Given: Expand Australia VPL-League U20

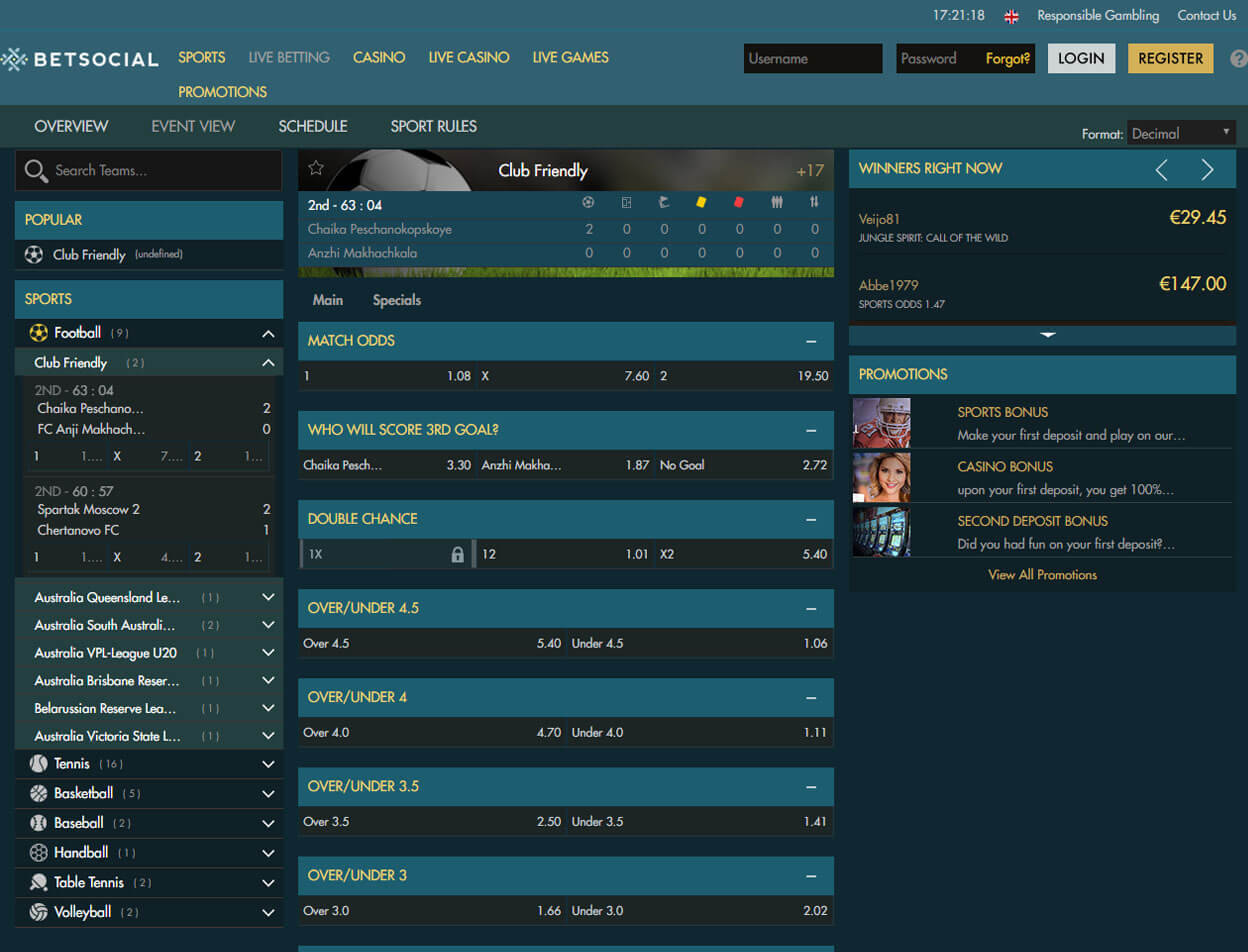Looking at the screenshot, I should (x=268, y=653).
